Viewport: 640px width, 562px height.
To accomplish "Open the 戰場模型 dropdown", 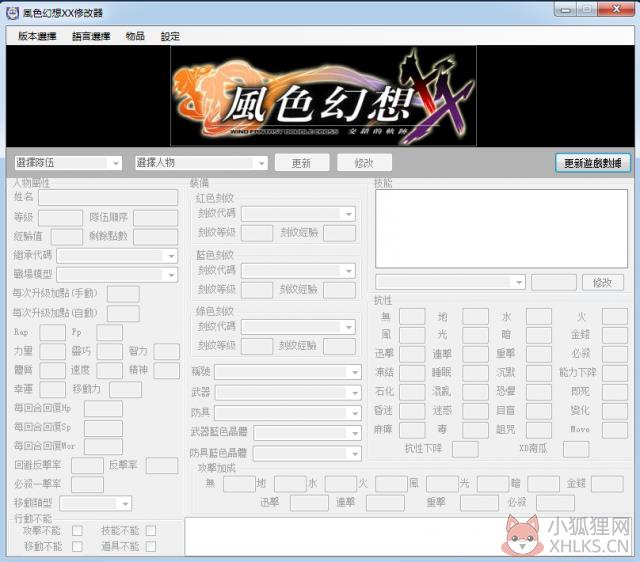I will (117, 275).
